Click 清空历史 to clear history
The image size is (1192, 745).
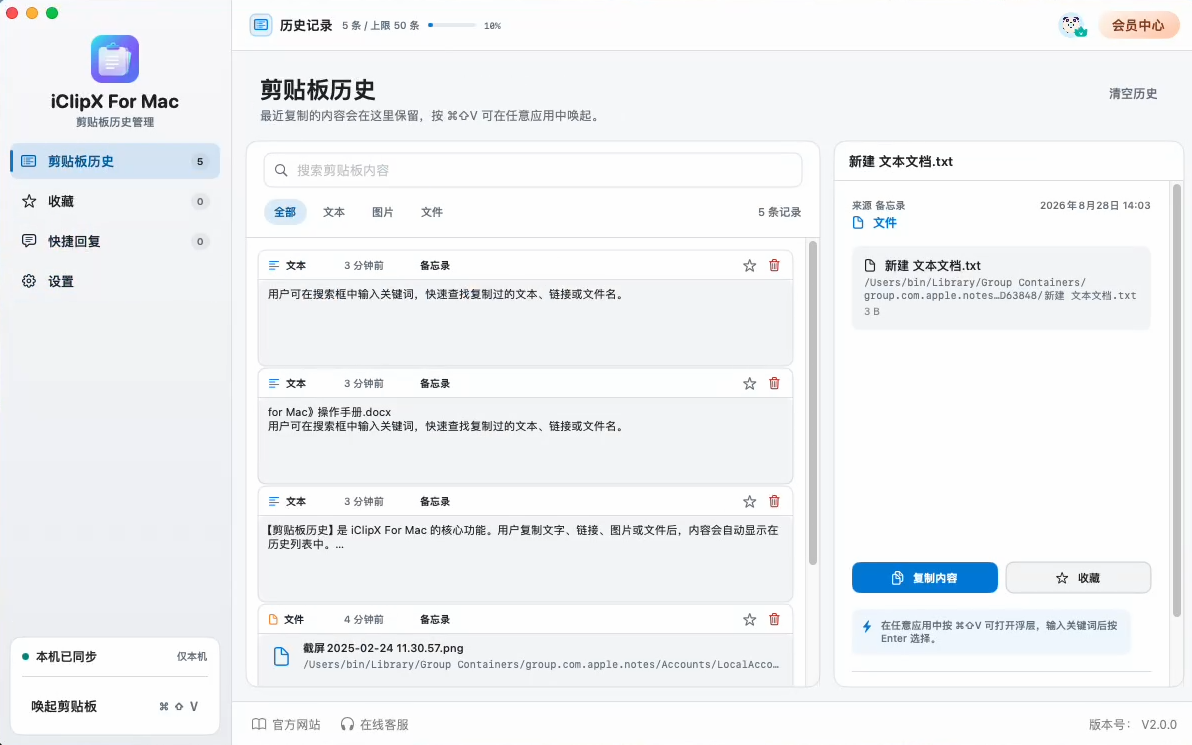click(1133, 94)
